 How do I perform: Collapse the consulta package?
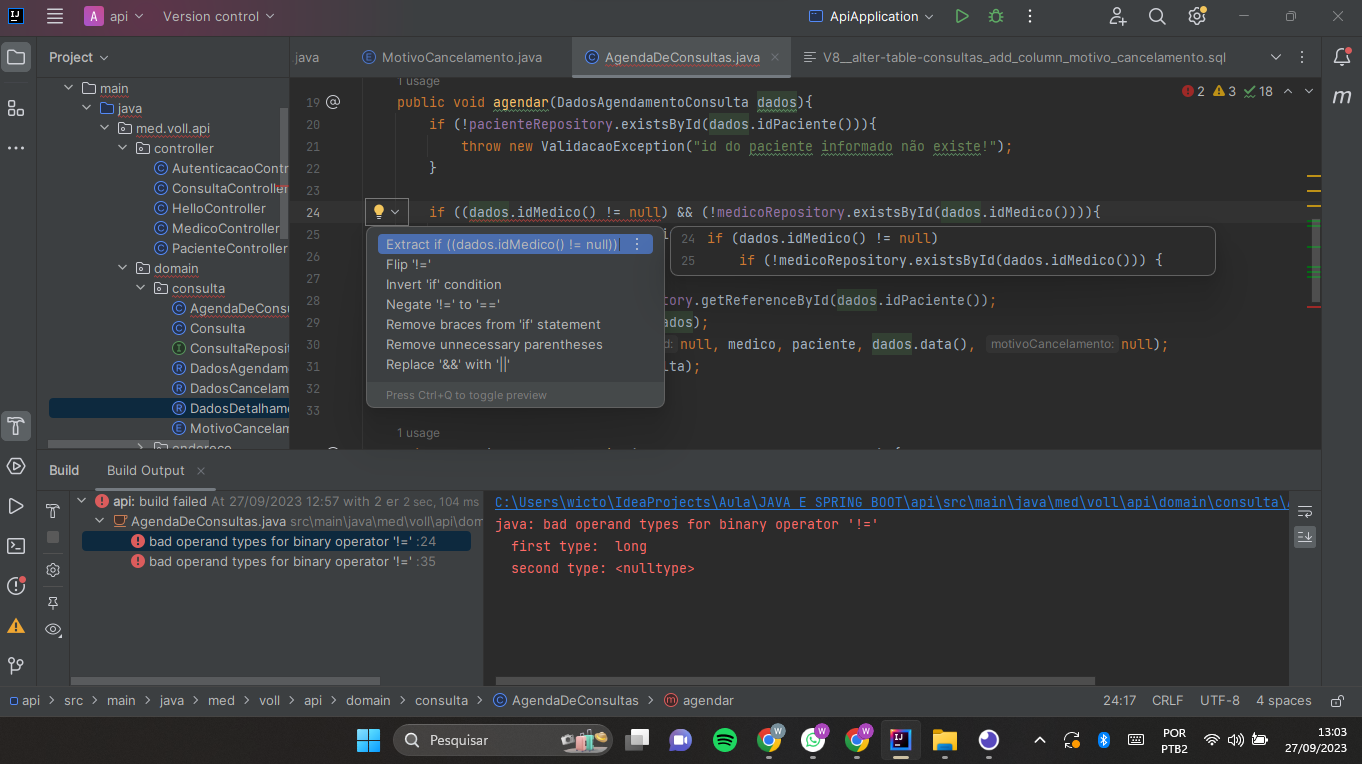141,288
